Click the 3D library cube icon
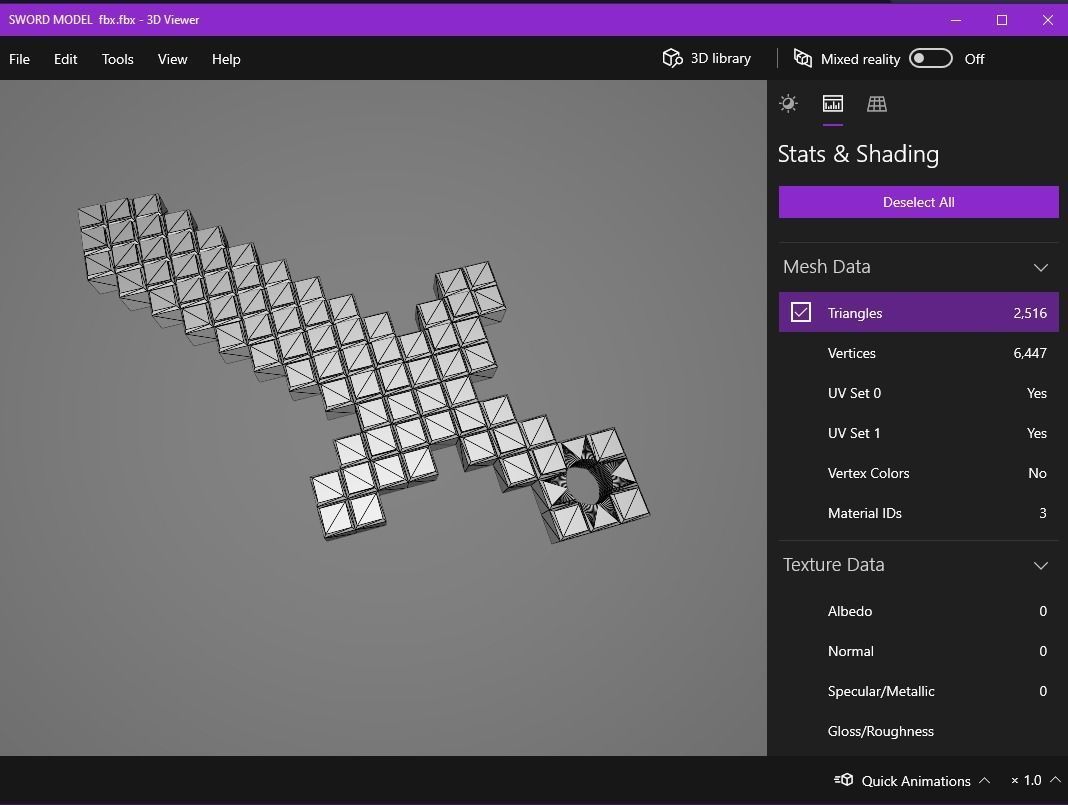 672,58
